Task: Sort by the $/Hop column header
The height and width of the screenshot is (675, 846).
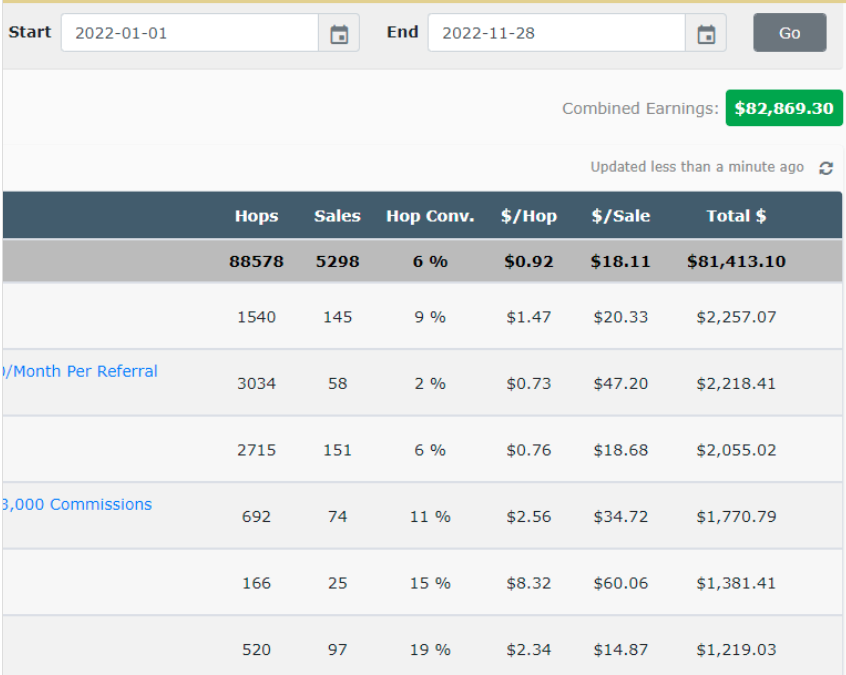Action: coord(529,216)
